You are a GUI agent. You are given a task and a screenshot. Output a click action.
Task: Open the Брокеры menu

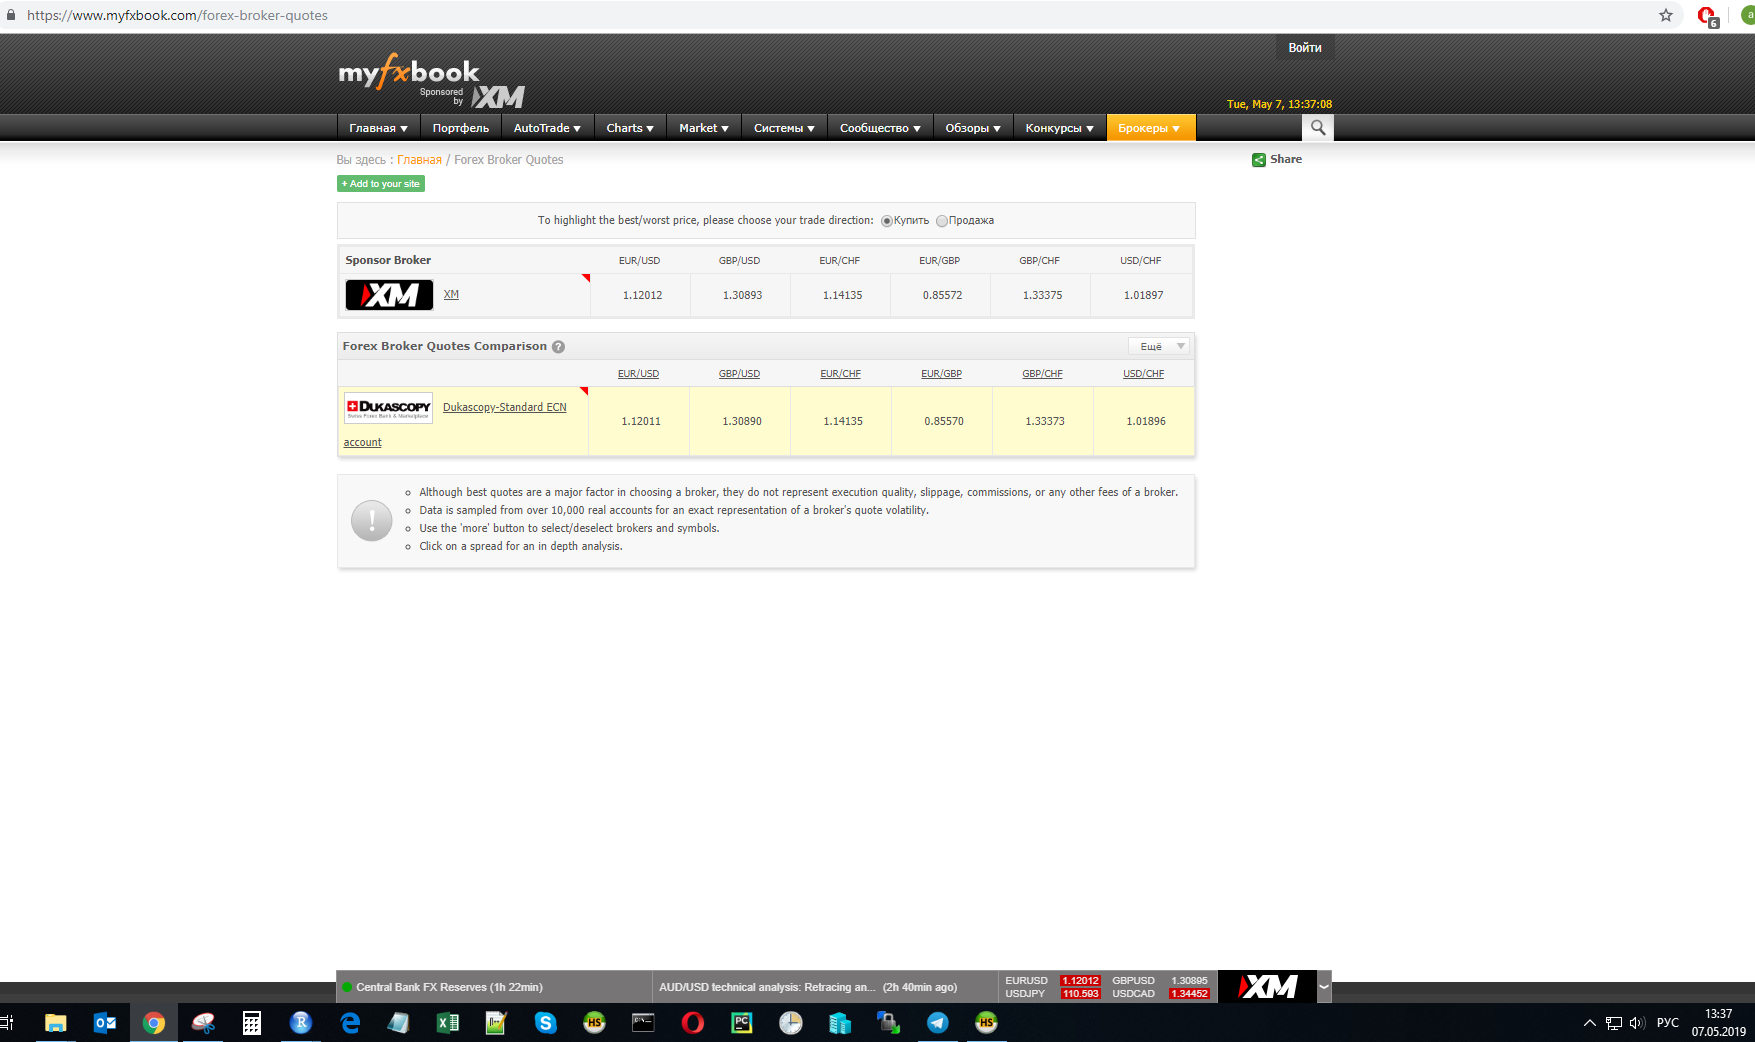coord(1150,128)
